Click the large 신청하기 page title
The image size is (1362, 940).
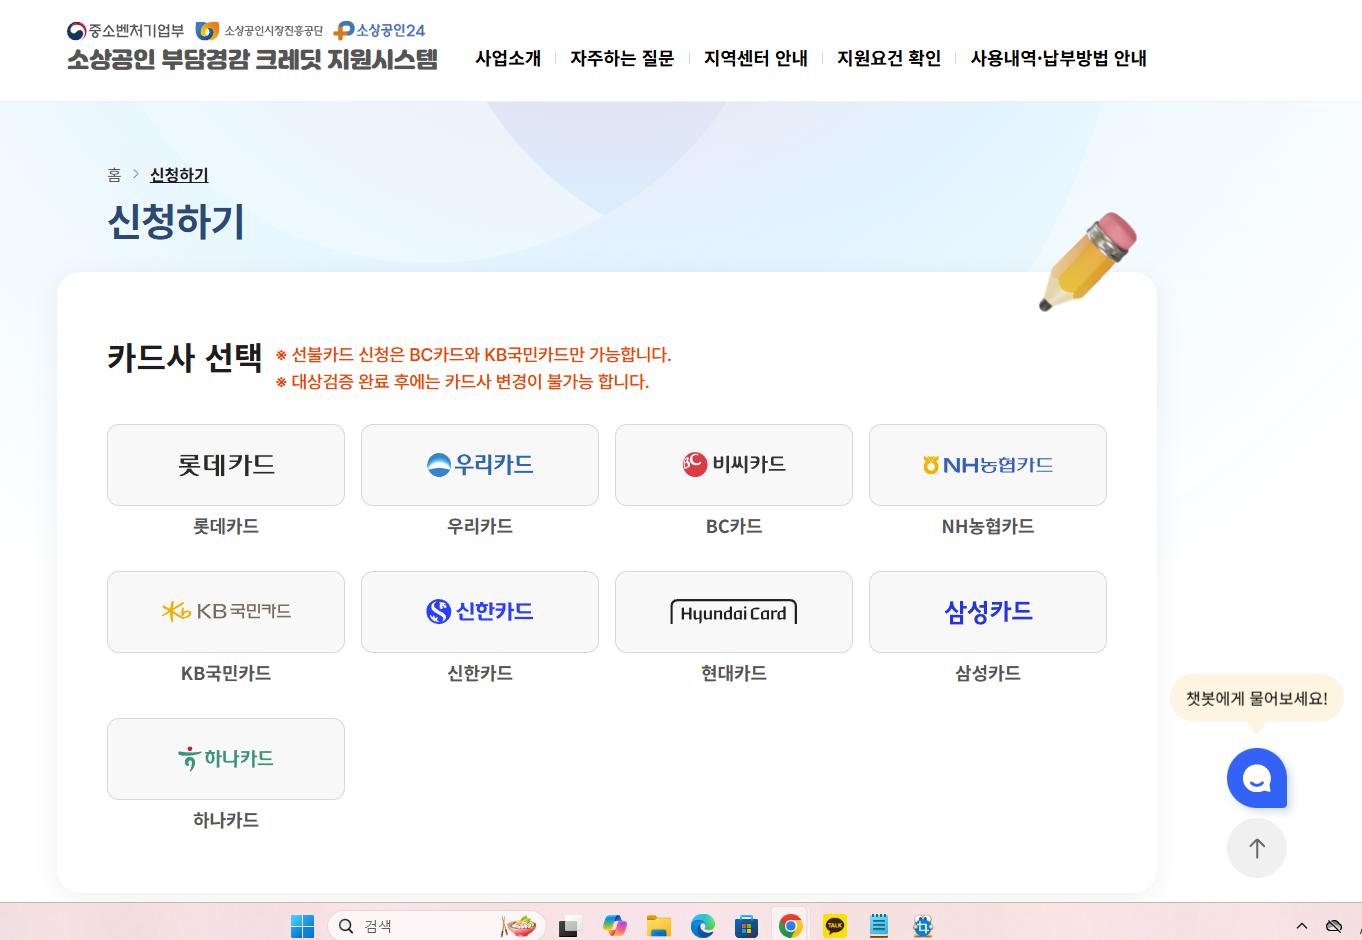[x=176, y=221]
